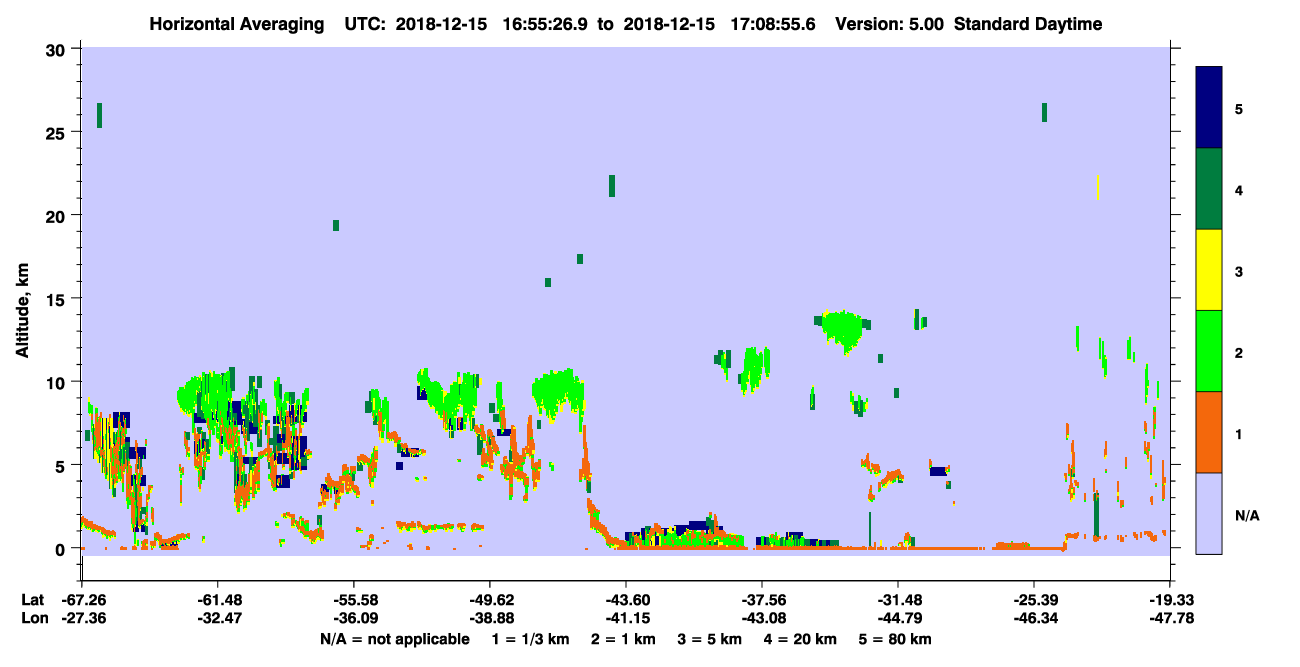
Task: Click longitude value -46.34
Action: coord(1034,619)
